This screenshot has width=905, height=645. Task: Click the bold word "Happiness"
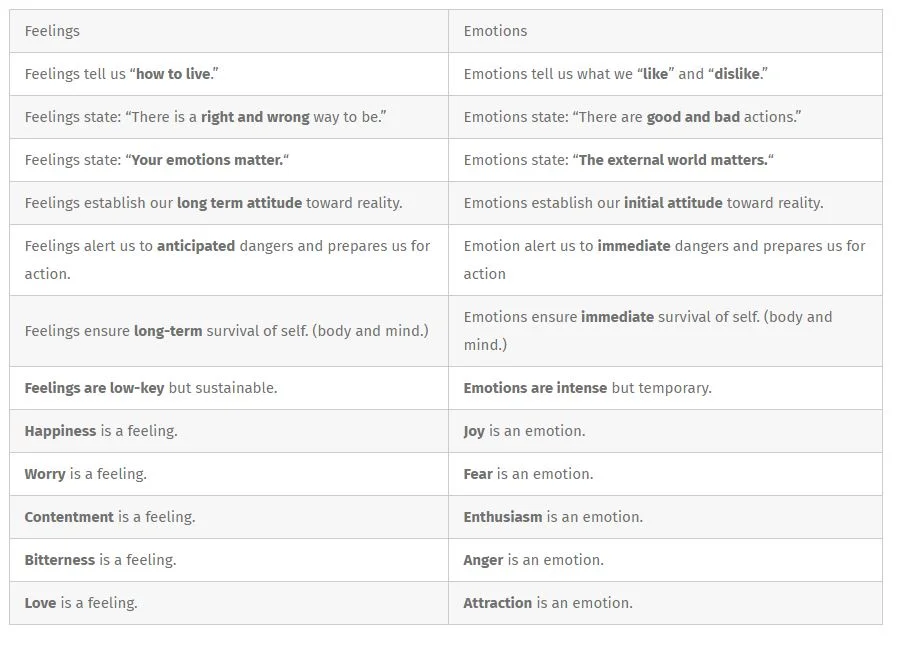[60, 431]
